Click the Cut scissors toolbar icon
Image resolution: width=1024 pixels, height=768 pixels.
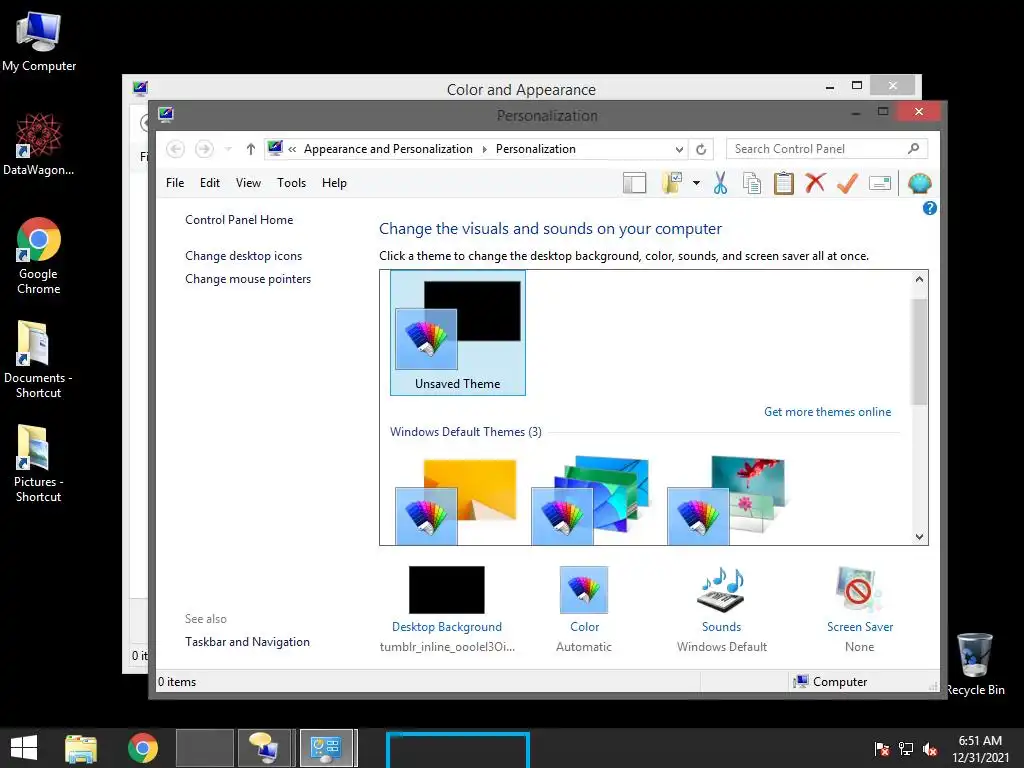click(x=720, y=184)
